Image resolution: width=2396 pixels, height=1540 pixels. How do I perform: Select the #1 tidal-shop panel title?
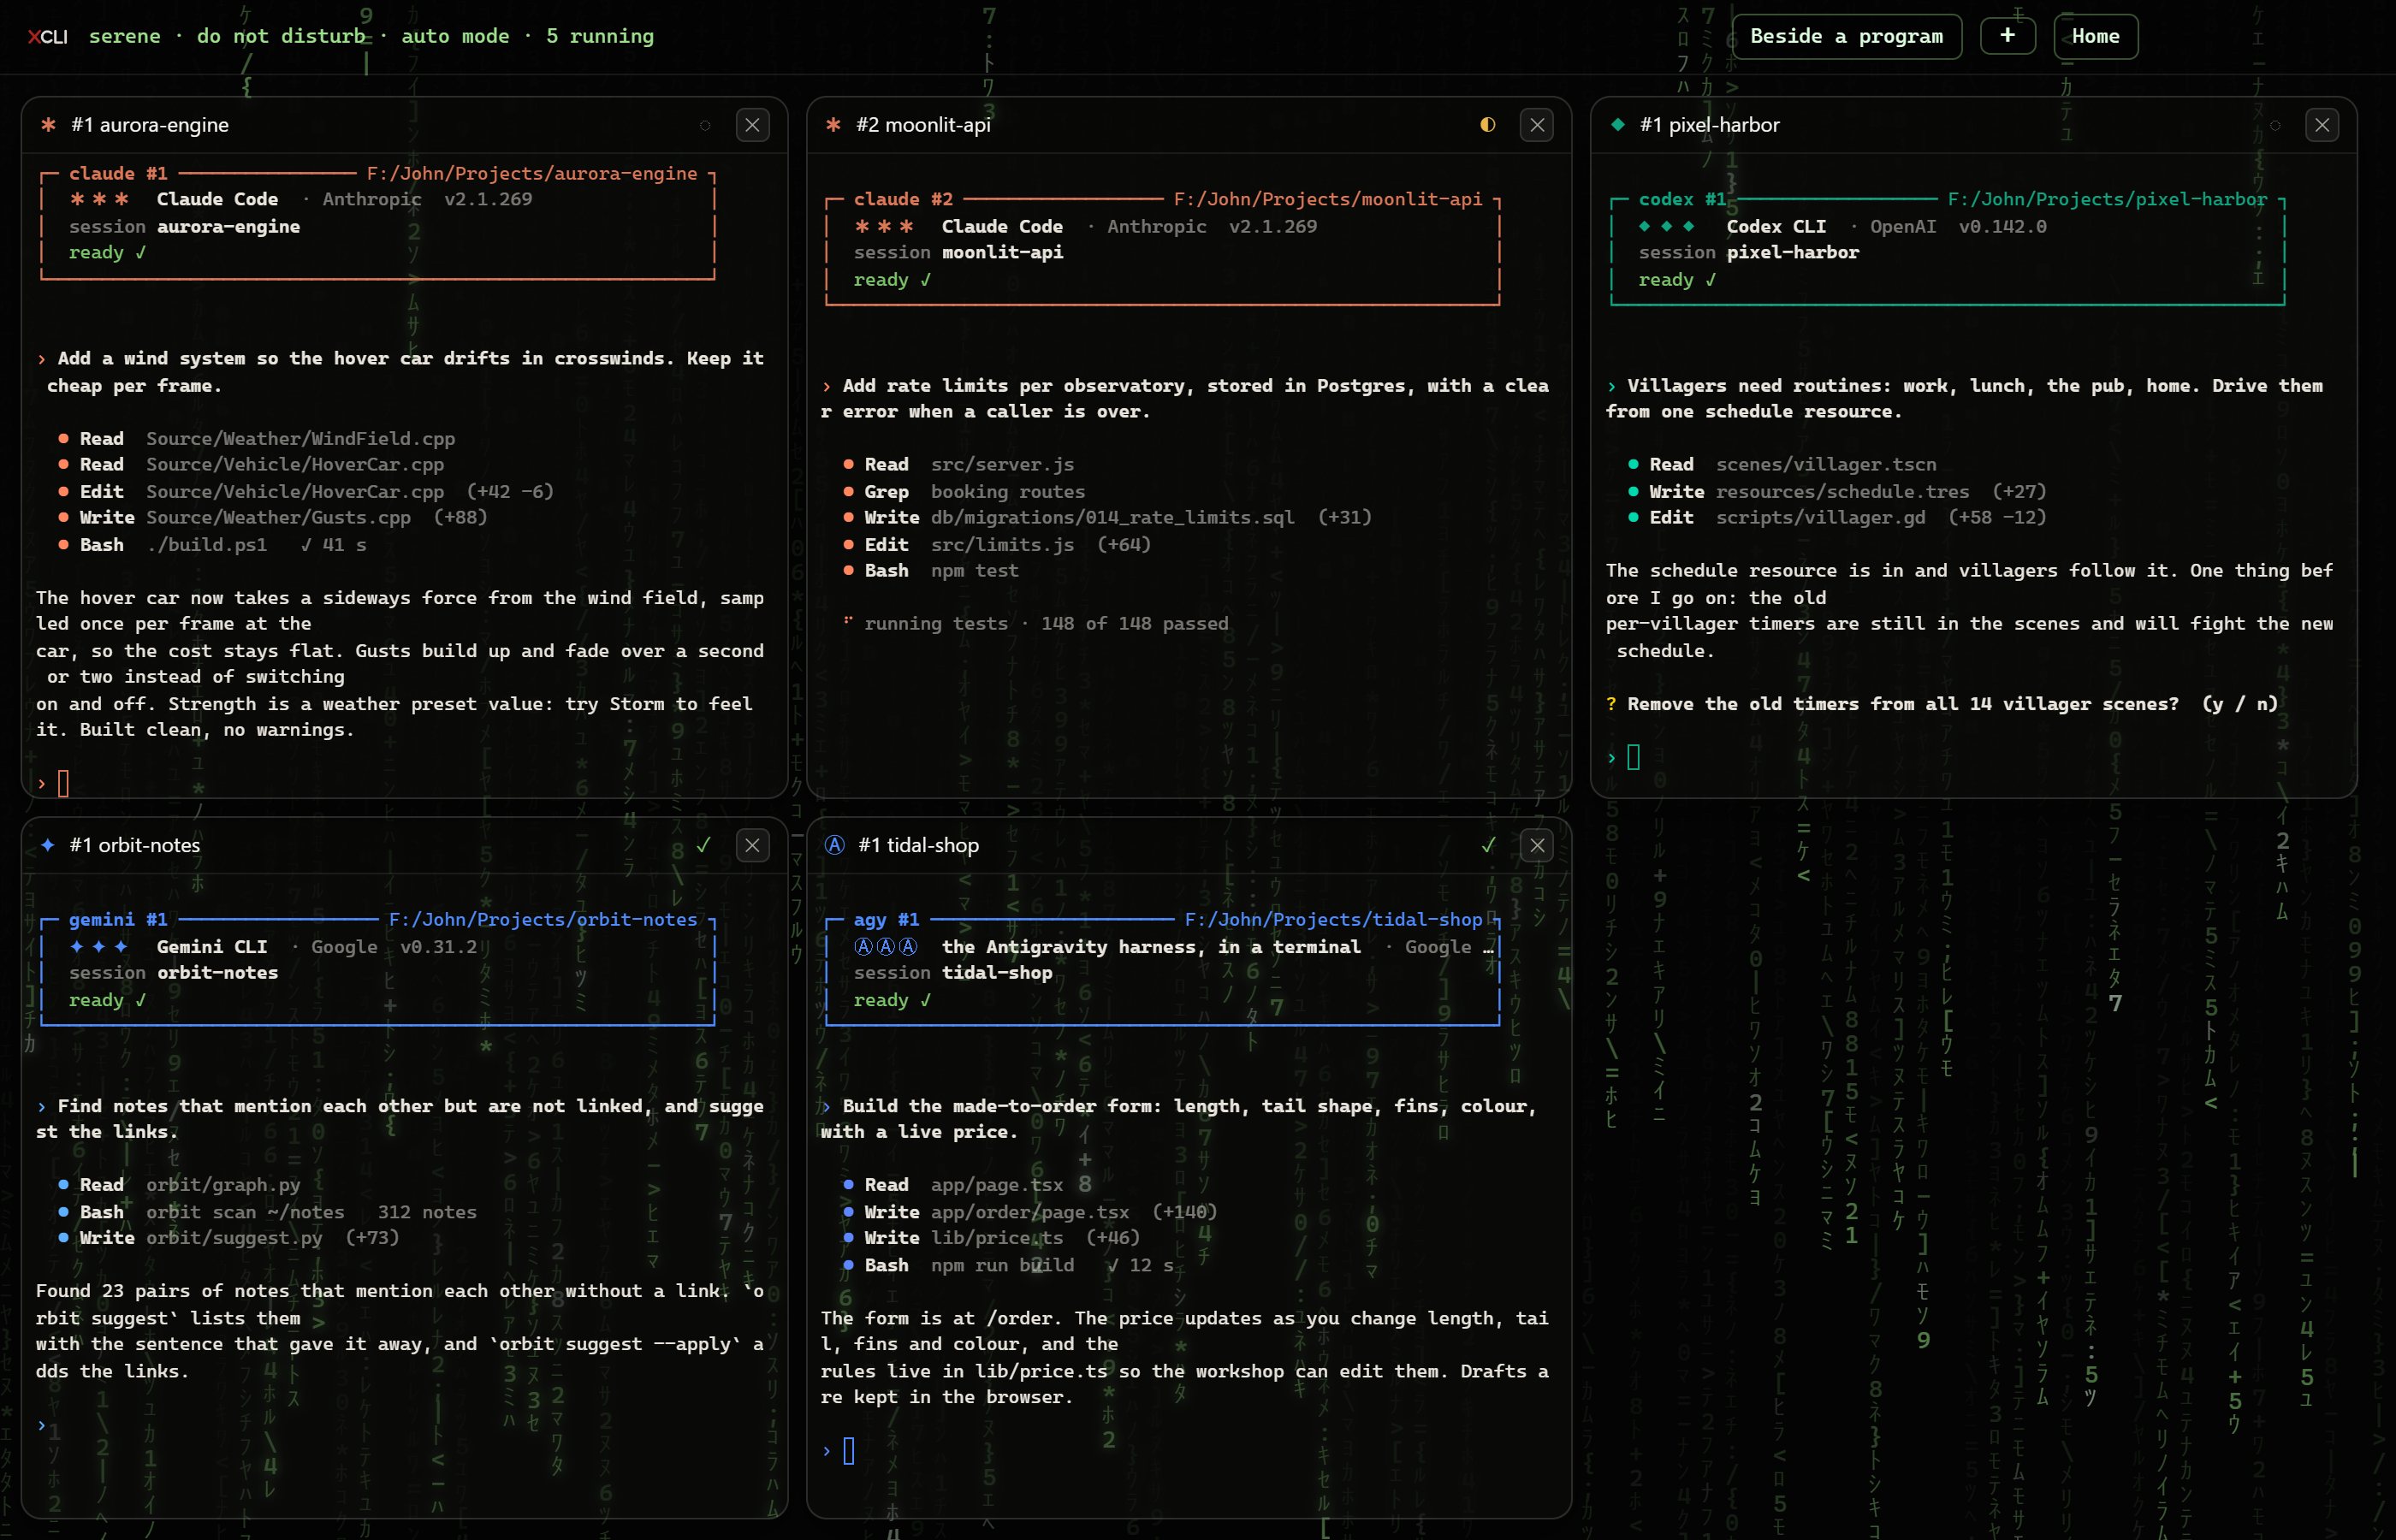click(918, 845)
